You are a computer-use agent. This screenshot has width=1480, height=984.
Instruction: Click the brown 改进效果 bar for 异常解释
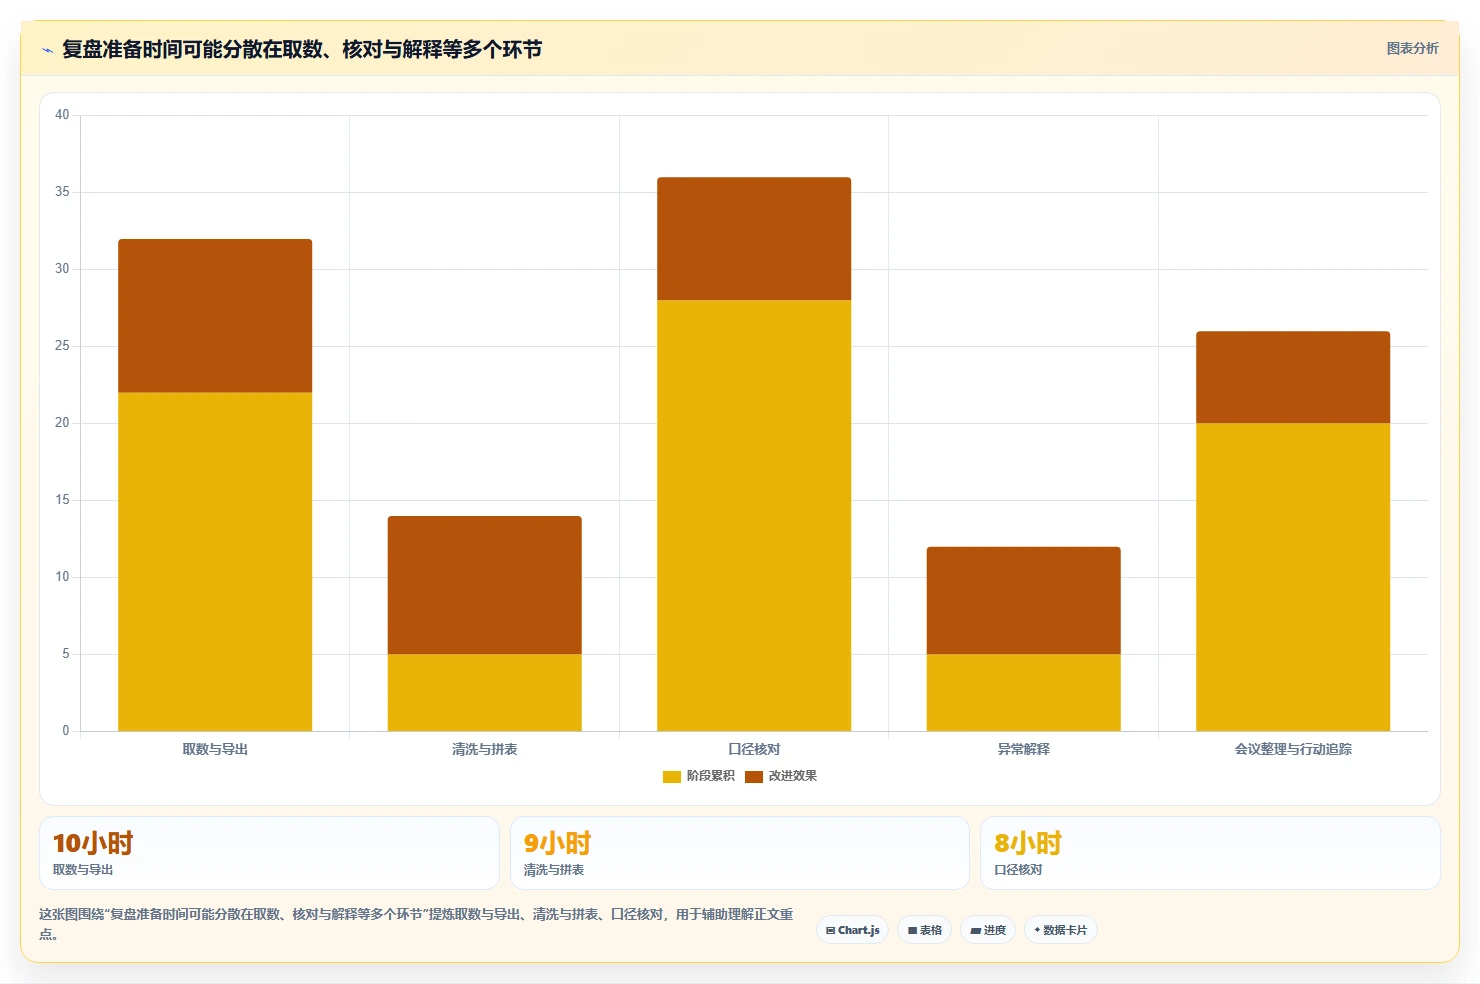coord(1024,600)
